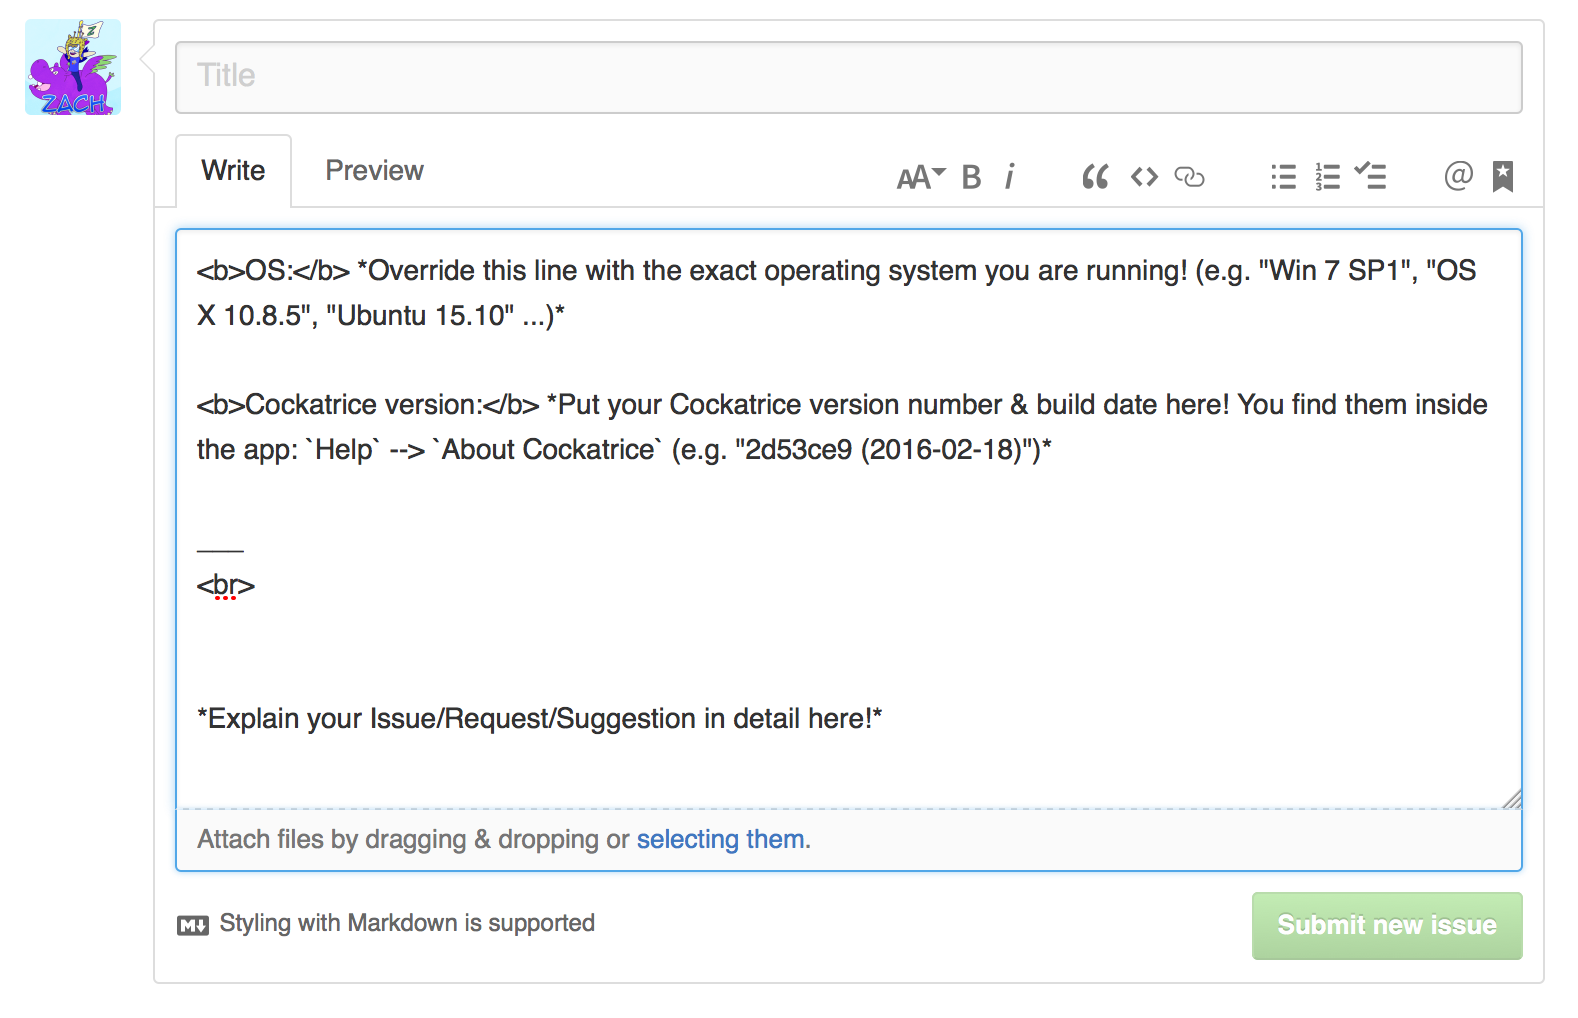Insert a saved reply
This screenshot has height=1018, width=1578.
point(1502,176)
